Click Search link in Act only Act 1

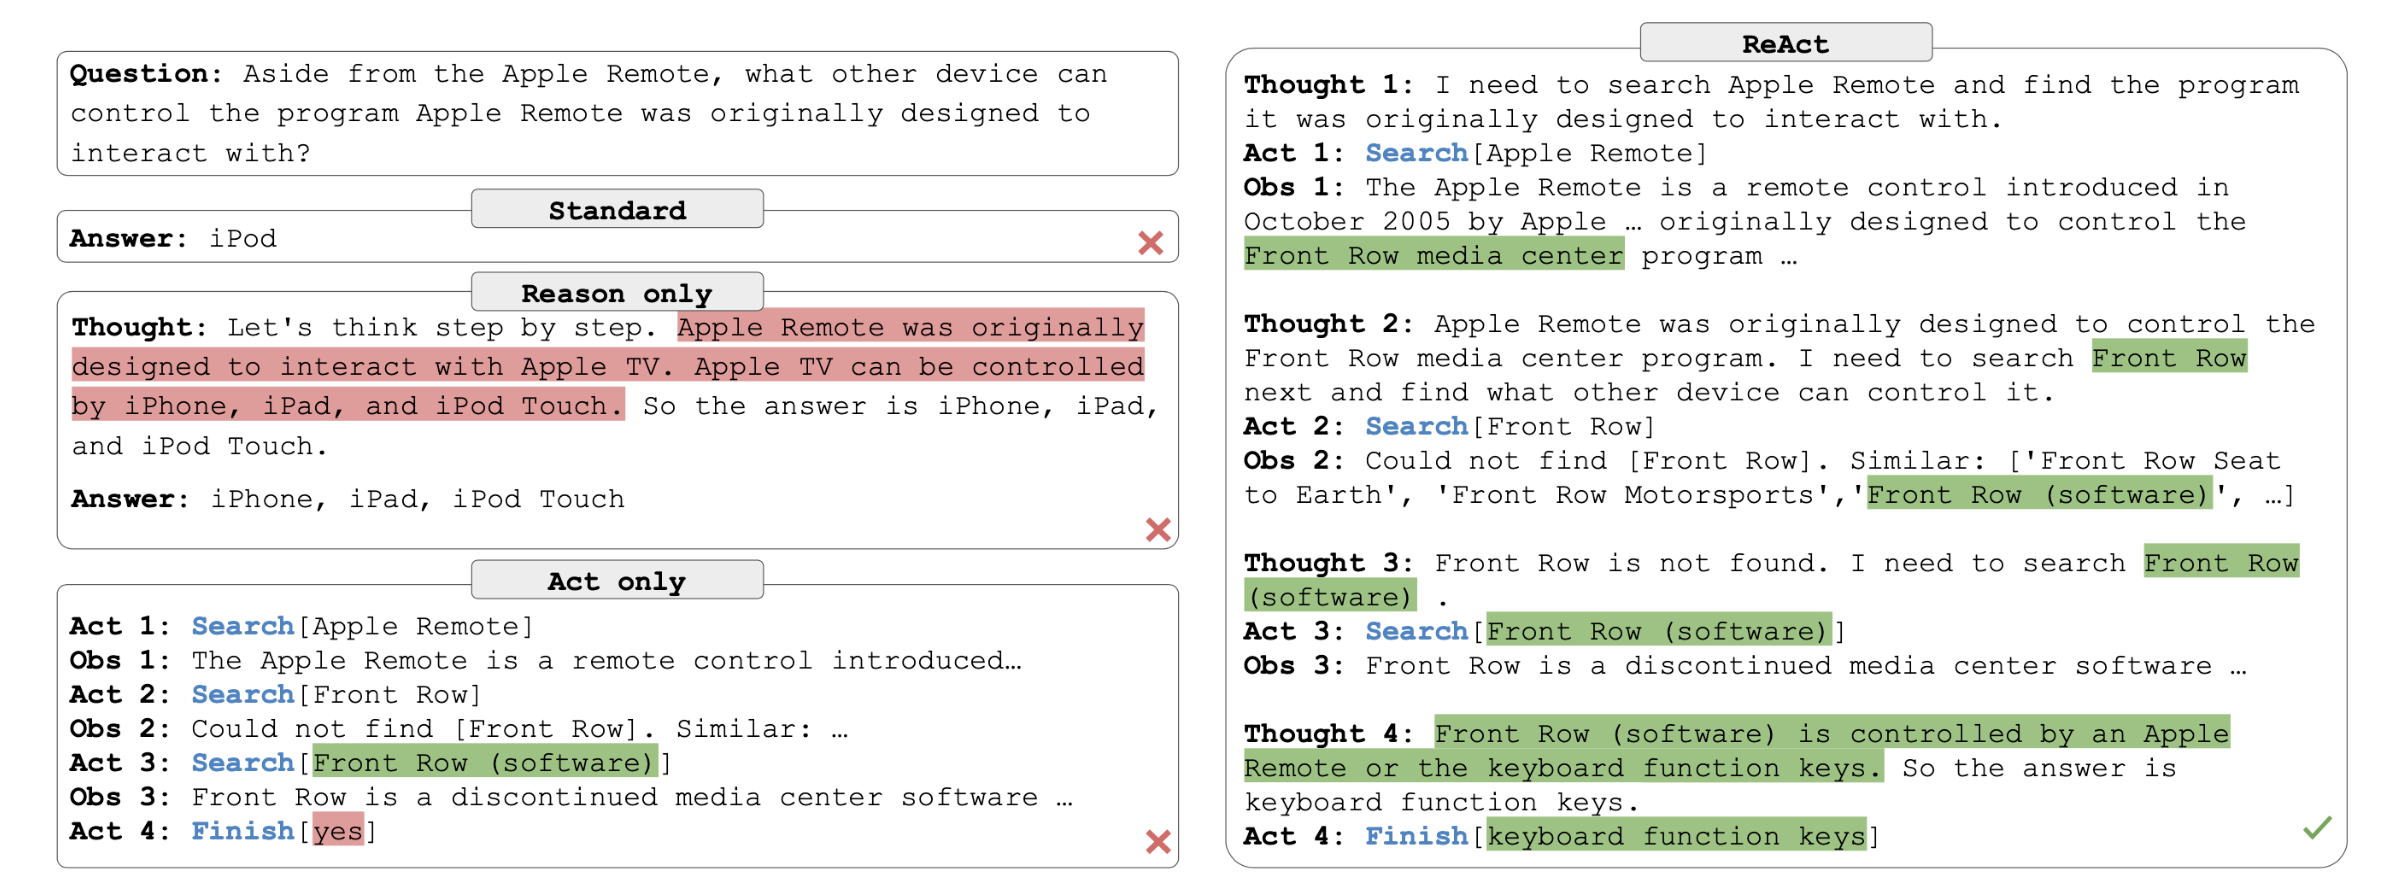242,626
